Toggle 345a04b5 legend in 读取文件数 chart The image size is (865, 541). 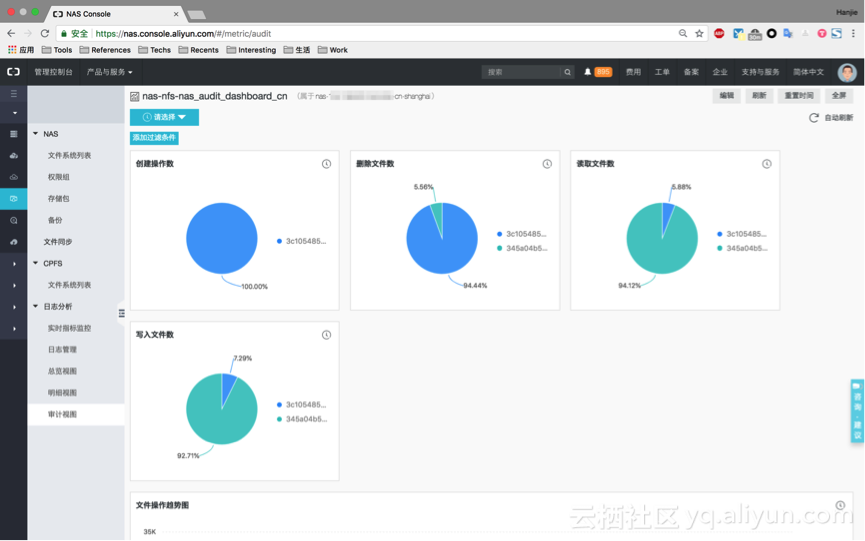coord(742,248)
